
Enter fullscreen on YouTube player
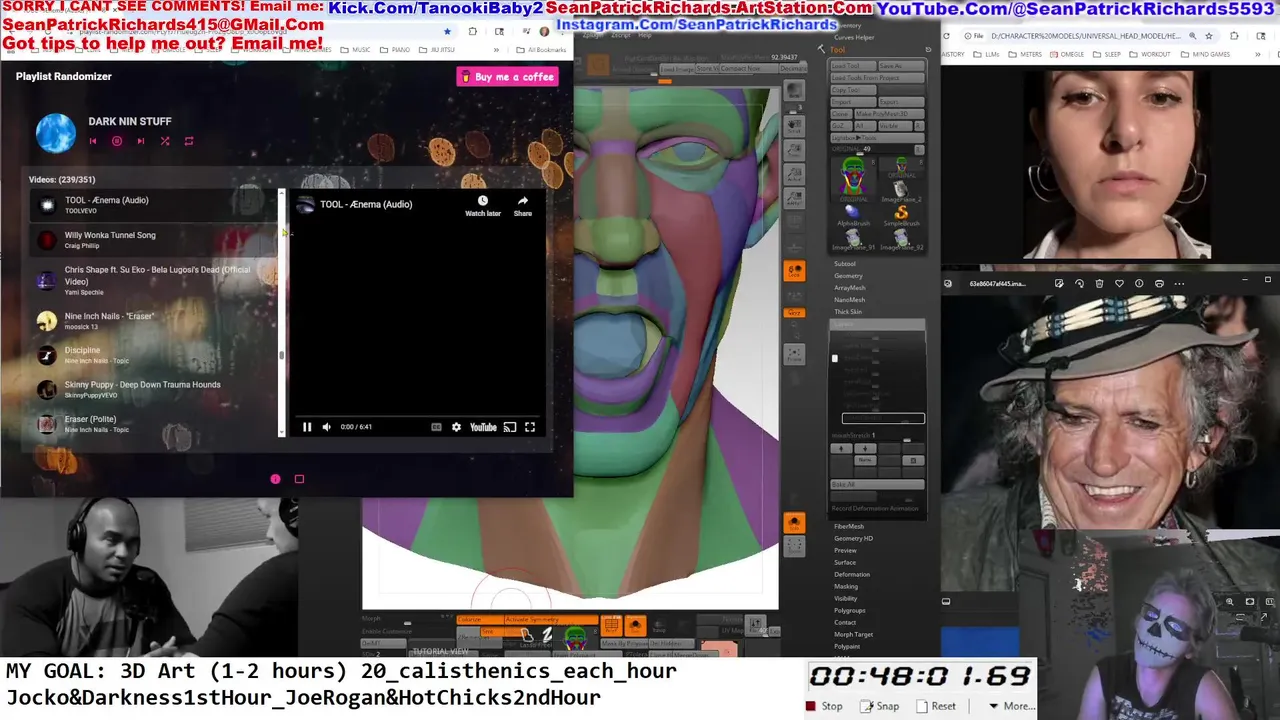coord(530,427)
